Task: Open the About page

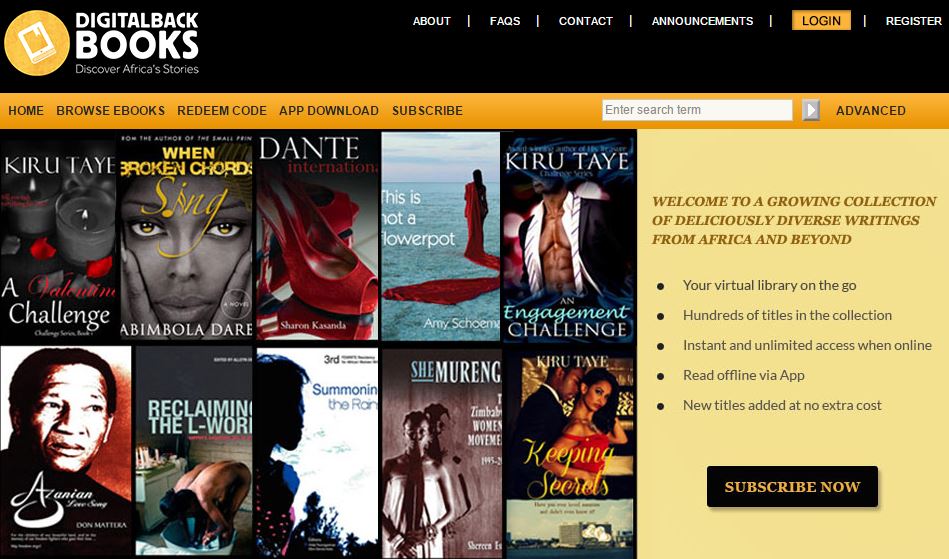Action: click(x=432, y=21)
